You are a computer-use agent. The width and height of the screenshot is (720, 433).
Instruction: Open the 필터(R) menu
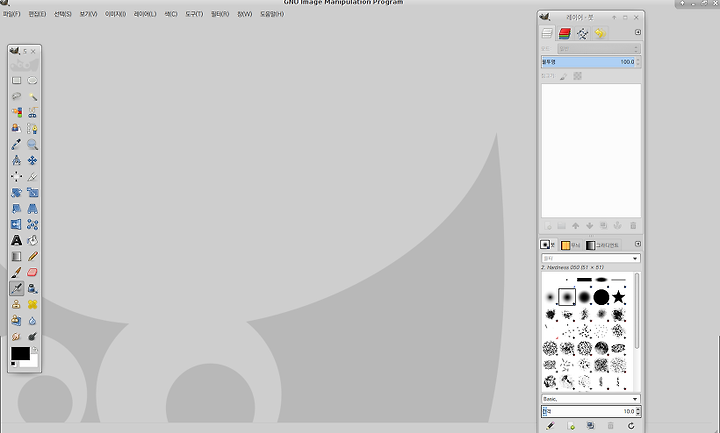(220, 14)
